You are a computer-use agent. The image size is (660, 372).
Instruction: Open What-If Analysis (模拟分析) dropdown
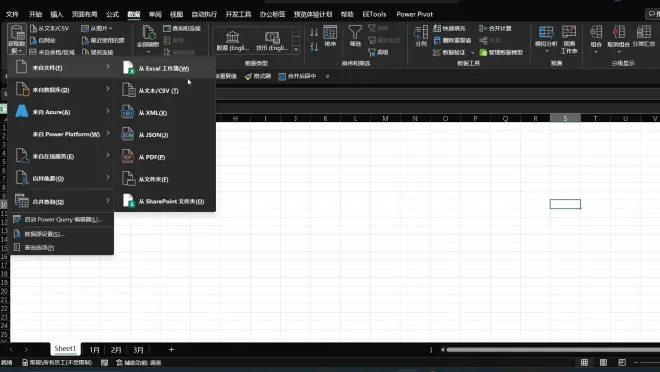(546, 40)
